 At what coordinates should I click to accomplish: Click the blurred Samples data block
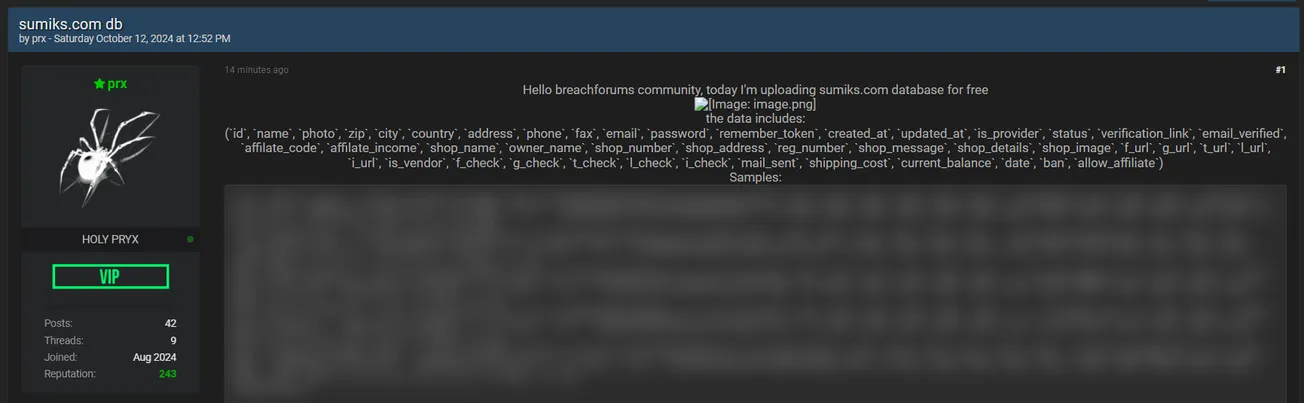[x=755, y=293]
